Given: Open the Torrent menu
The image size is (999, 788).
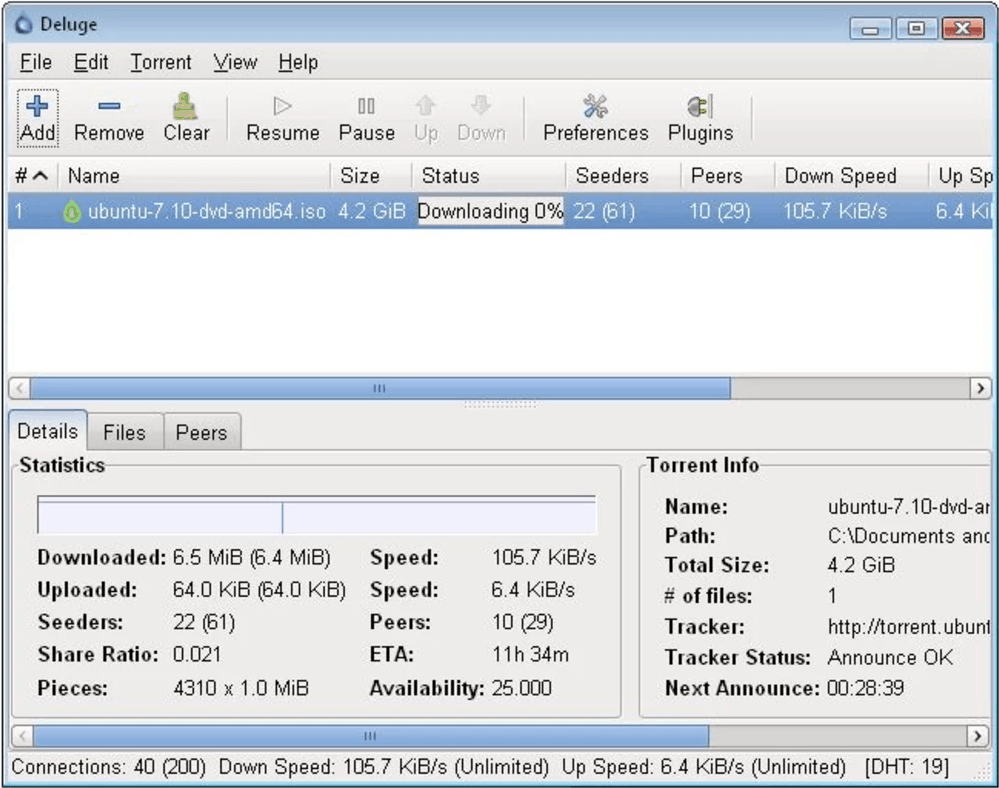Looking at the screenshot, I should (160, 62).
